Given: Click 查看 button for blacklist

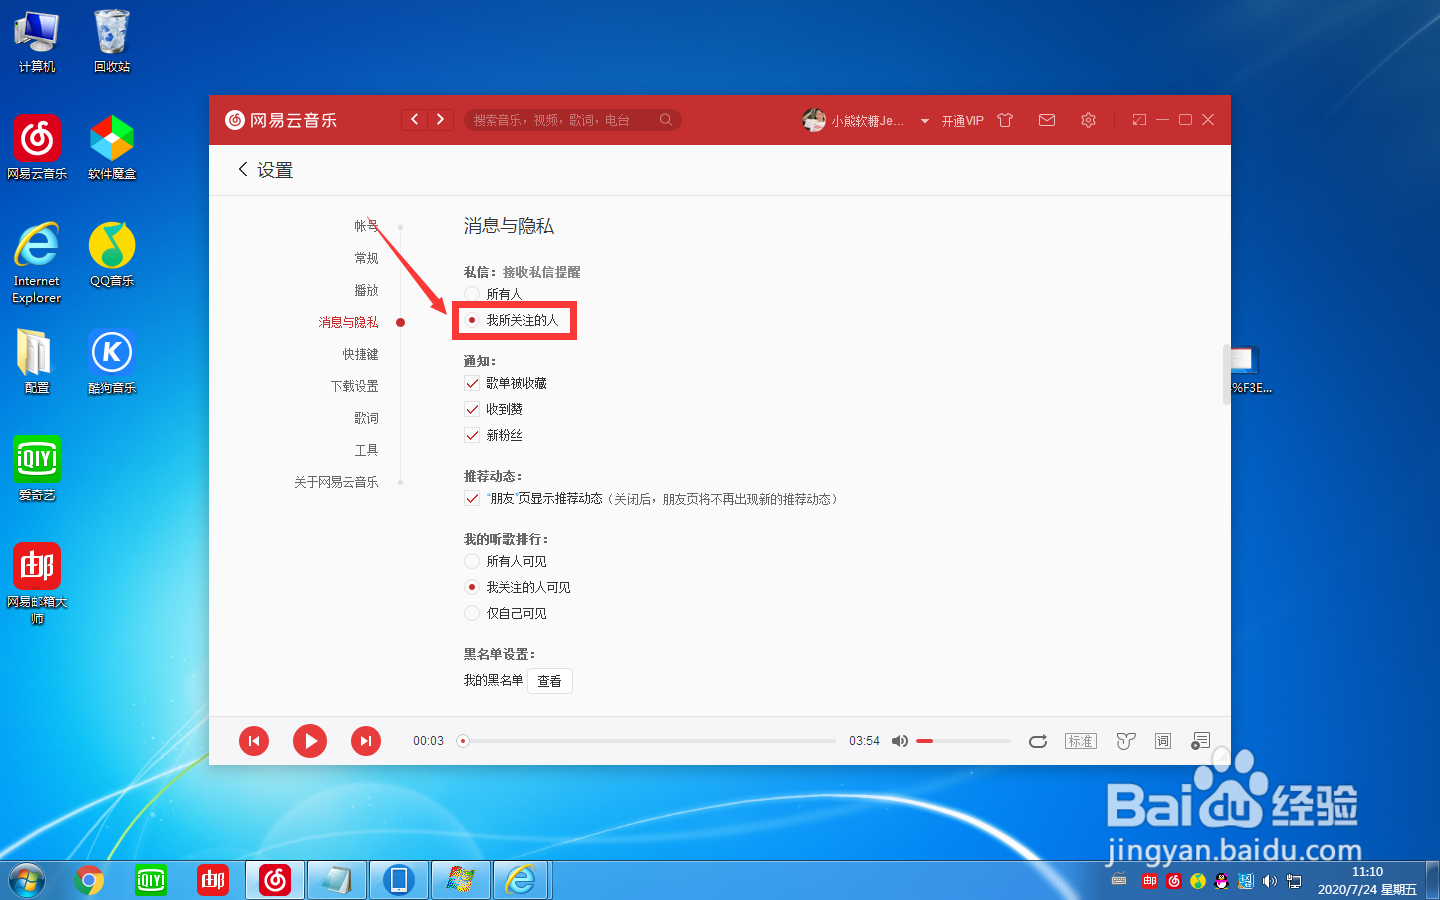Looking at the screenshot, I should (549, 681).
